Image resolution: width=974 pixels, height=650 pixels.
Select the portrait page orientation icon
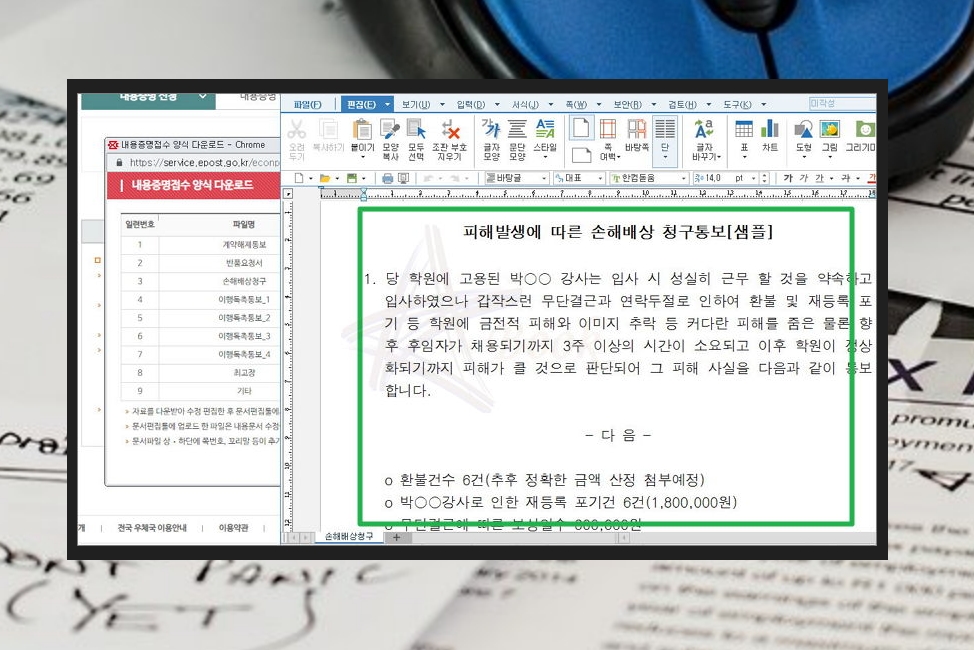click(581, 127)
